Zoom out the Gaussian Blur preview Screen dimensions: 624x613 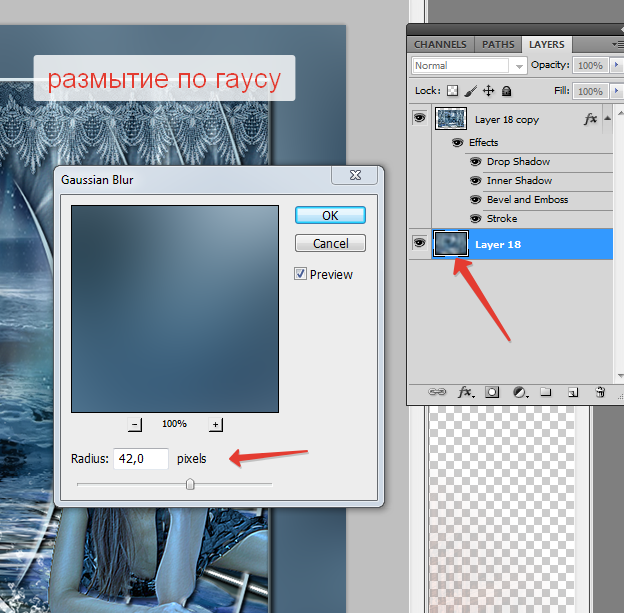[x=135, y=425]
